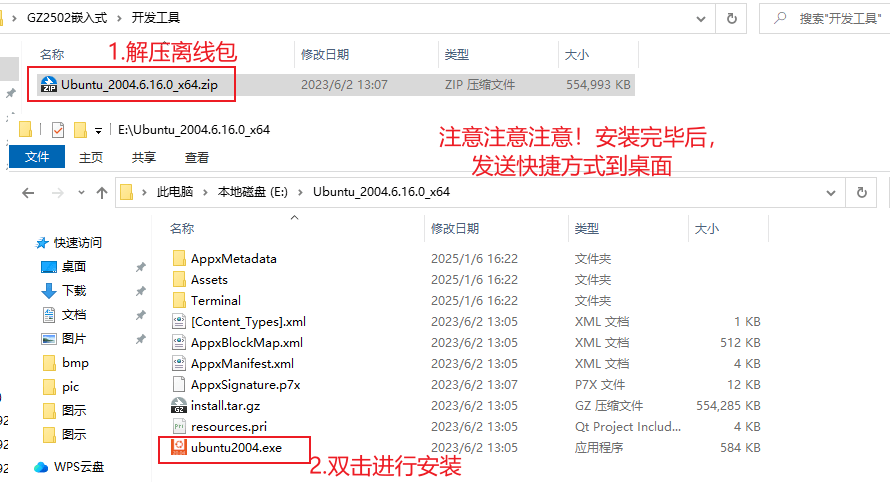Select the [Content_Types].xml file icon
The width and height of the screenshot is (890, 482).
click(179, 322)
